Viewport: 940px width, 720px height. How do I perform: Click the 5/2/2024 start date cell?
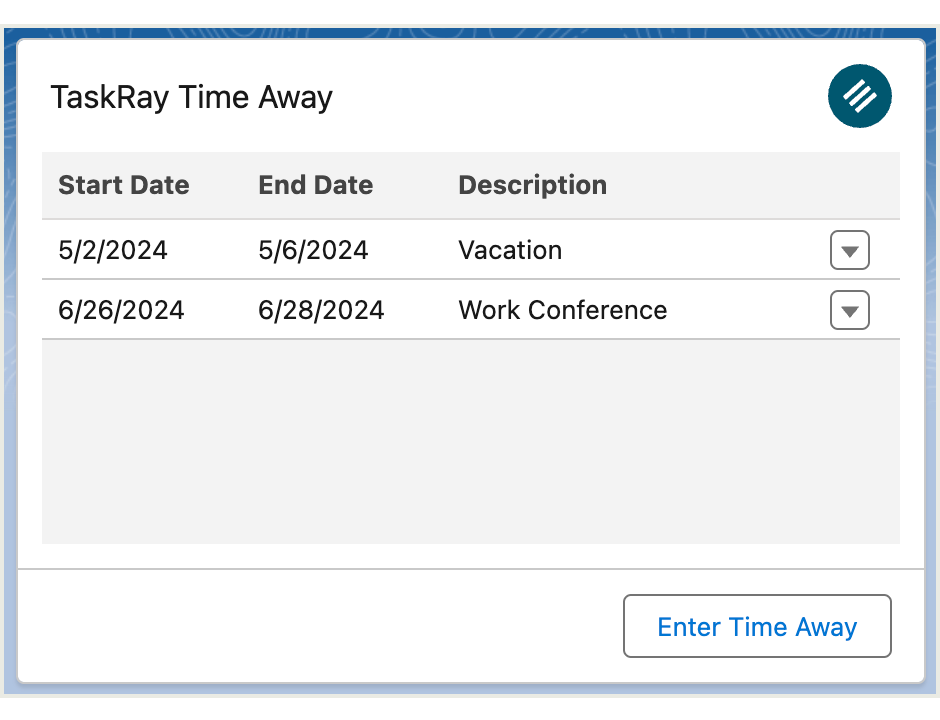pyautogui.click(x=113, y=250)
